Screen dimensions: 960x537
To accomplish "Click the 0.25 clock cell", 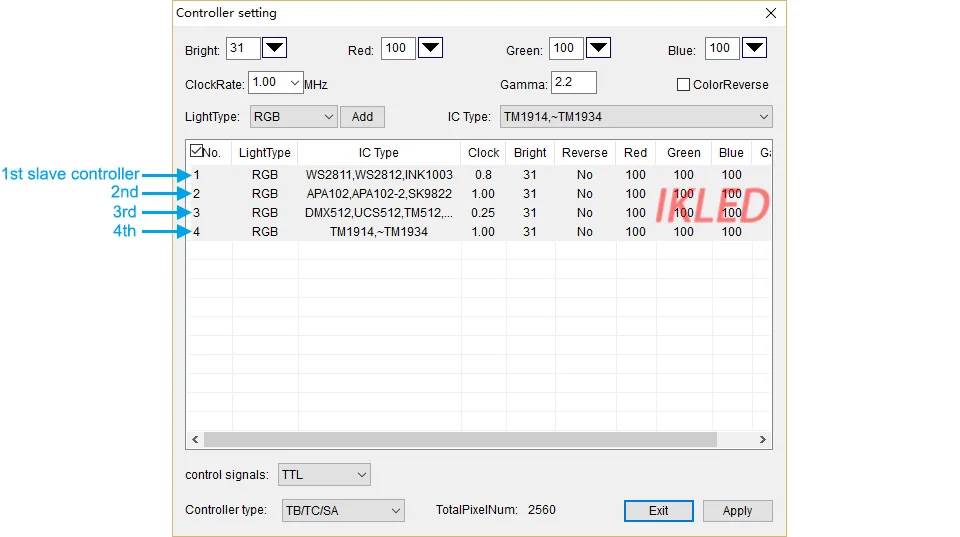I will click(483, 212).
